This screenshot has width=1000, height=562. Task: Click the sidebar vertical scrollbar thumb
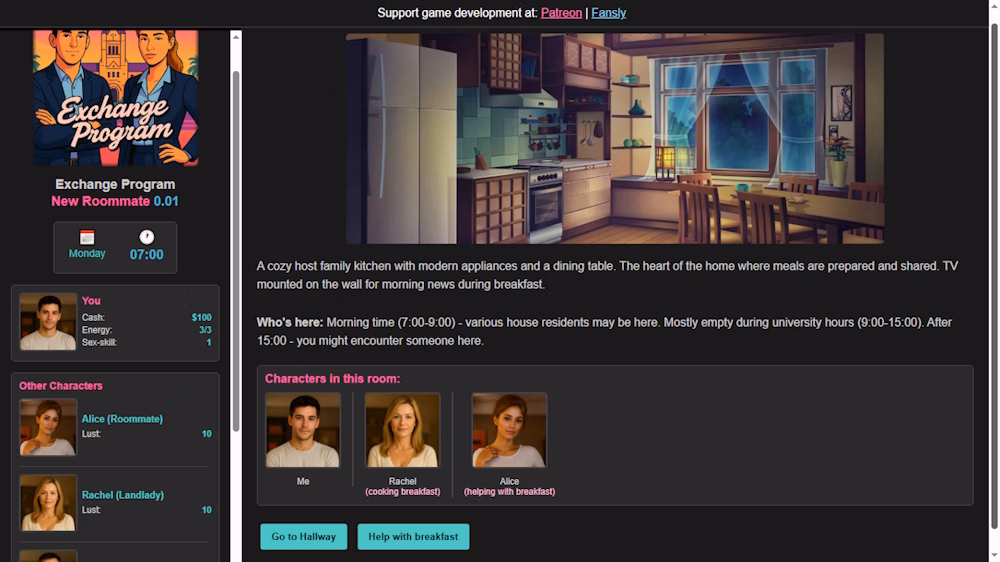point(236,250)
